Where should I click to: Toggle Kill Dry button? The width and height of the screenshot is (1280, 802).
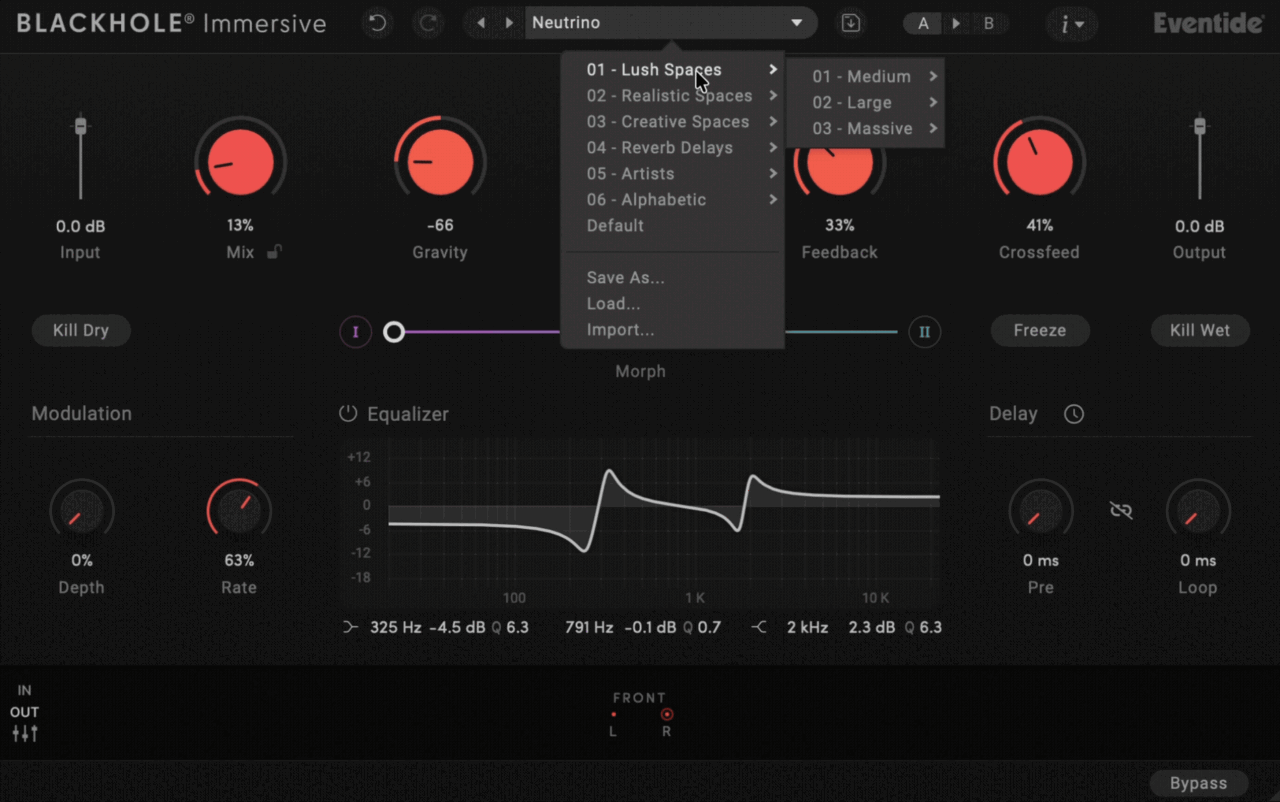tap(81, 331)
